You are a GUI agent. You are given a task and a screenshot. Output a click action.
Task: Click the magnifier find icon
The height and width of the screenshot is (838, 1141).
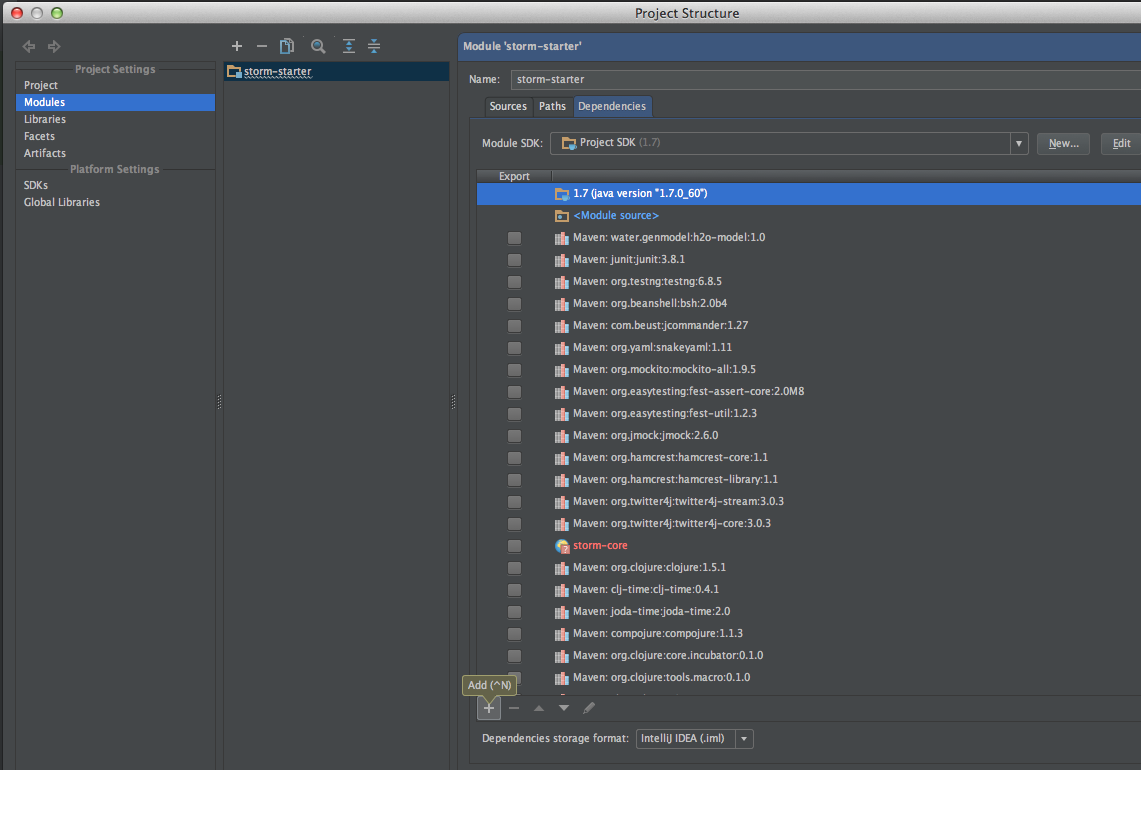click(x=318, y=46)
